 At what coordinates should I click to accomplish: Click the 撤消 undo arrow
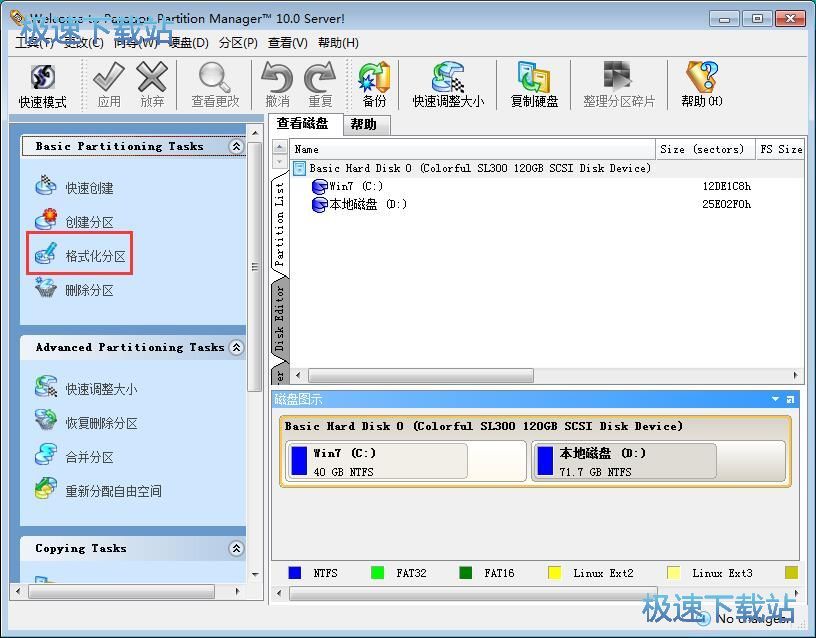pos(277,85)
